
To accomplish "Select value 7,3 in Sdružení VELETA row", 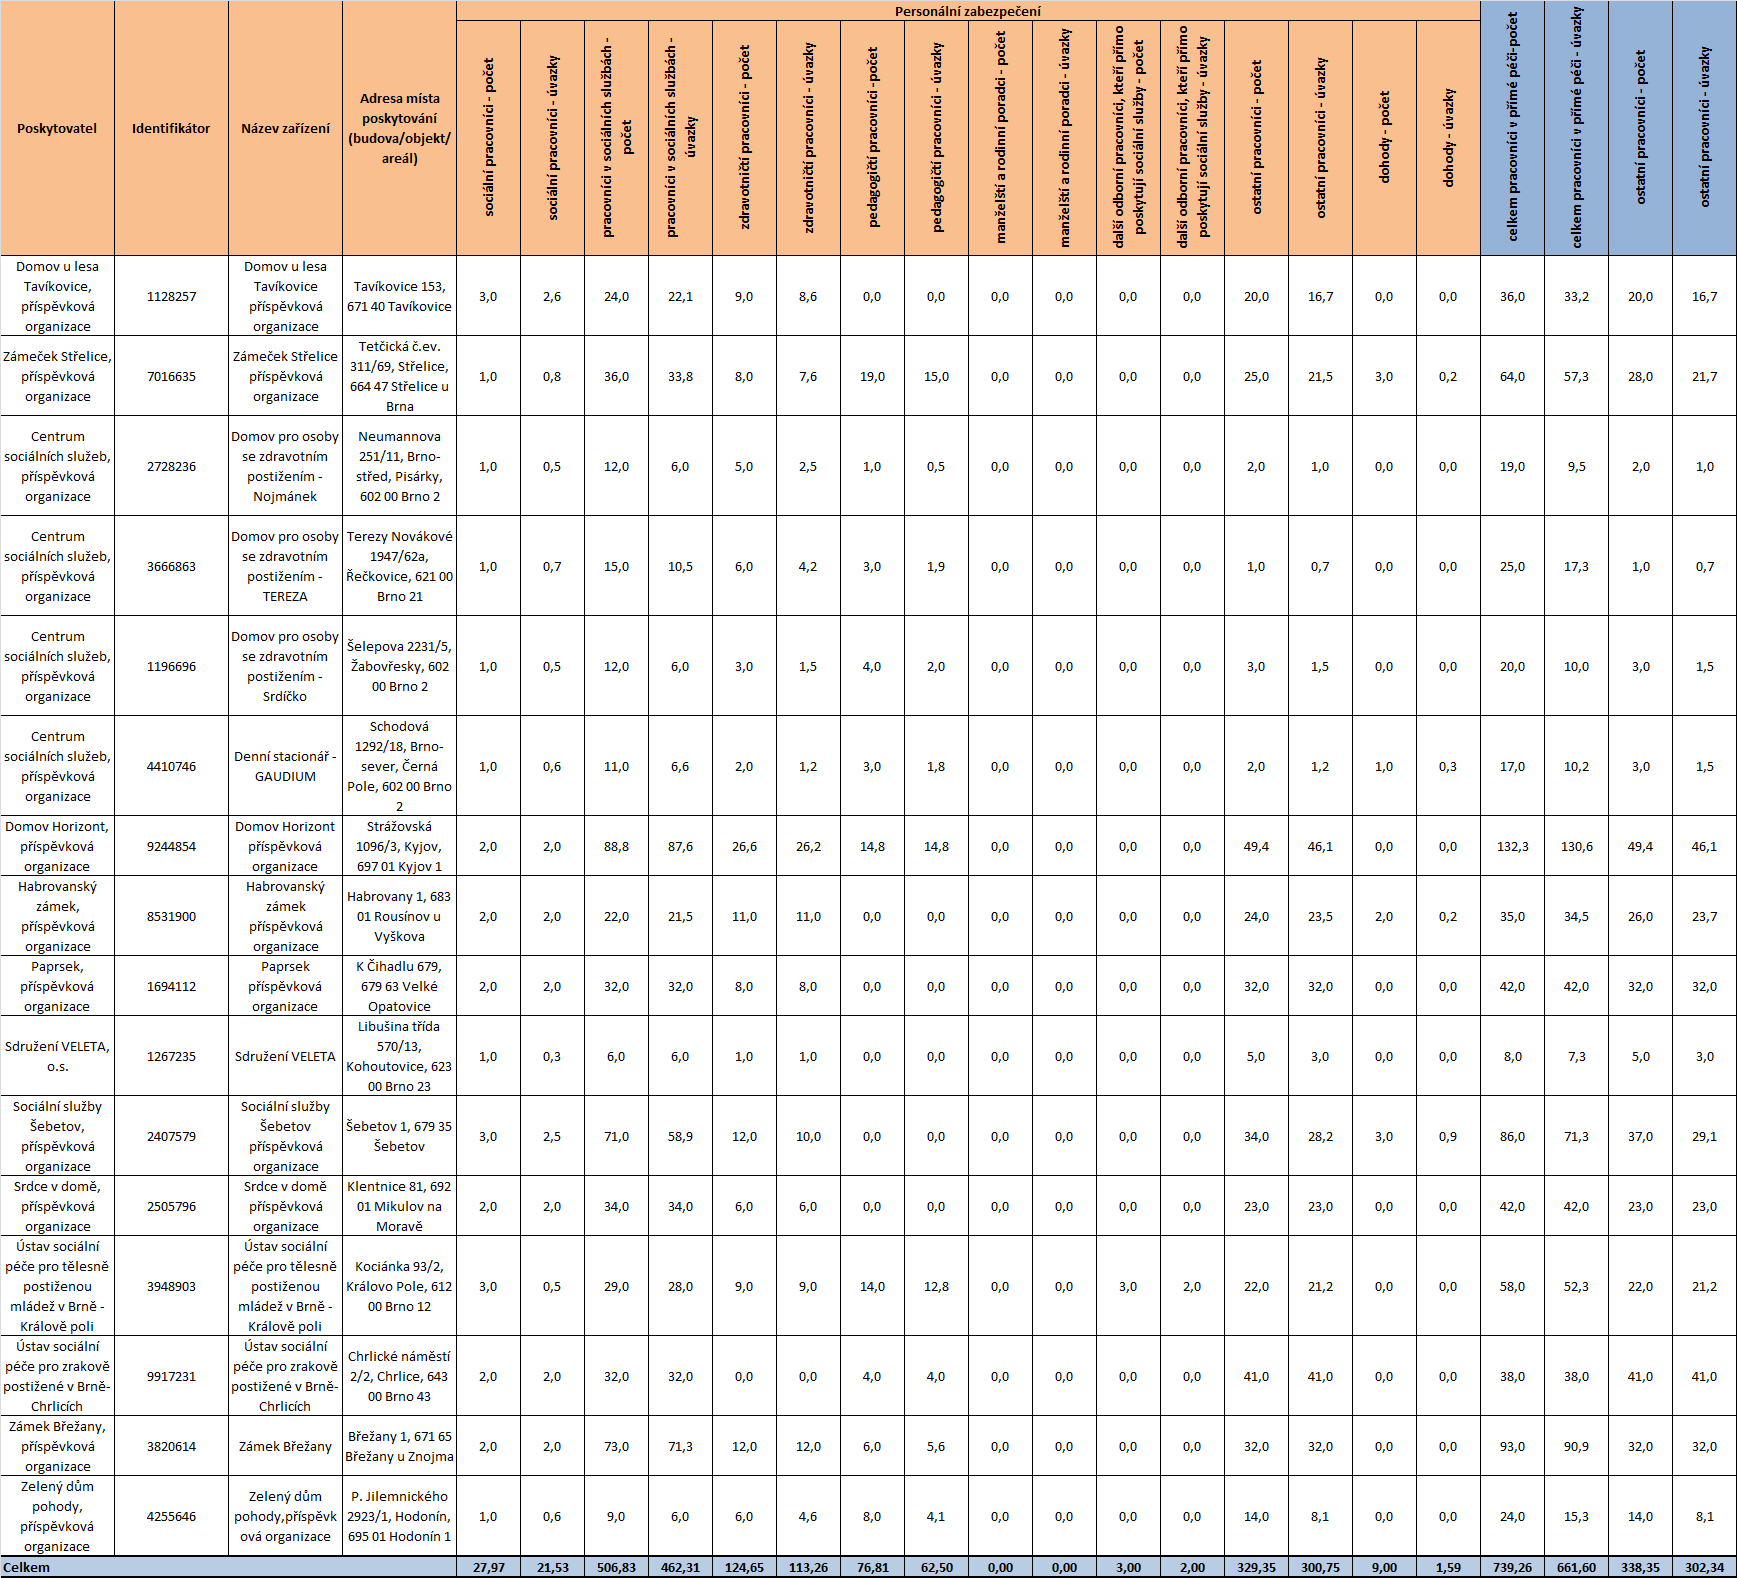I will [x=1576, y=1056].
